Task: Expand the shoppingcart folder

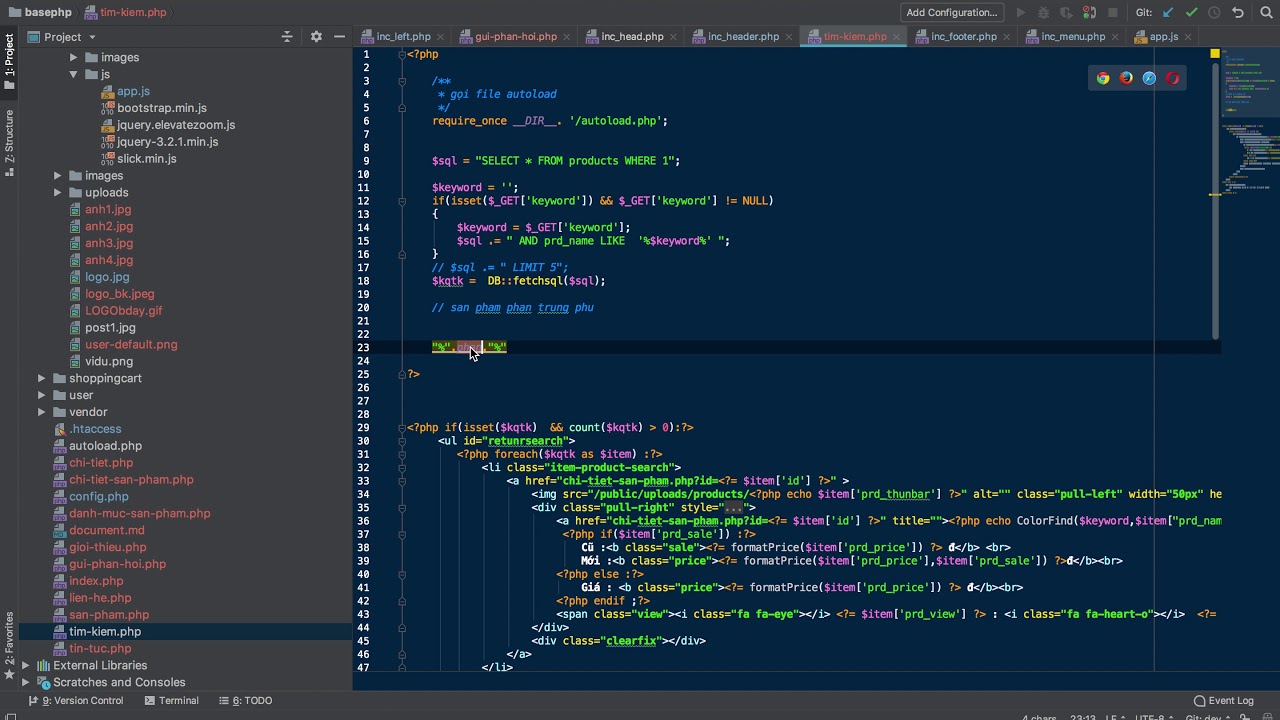Action: point(42,378)
